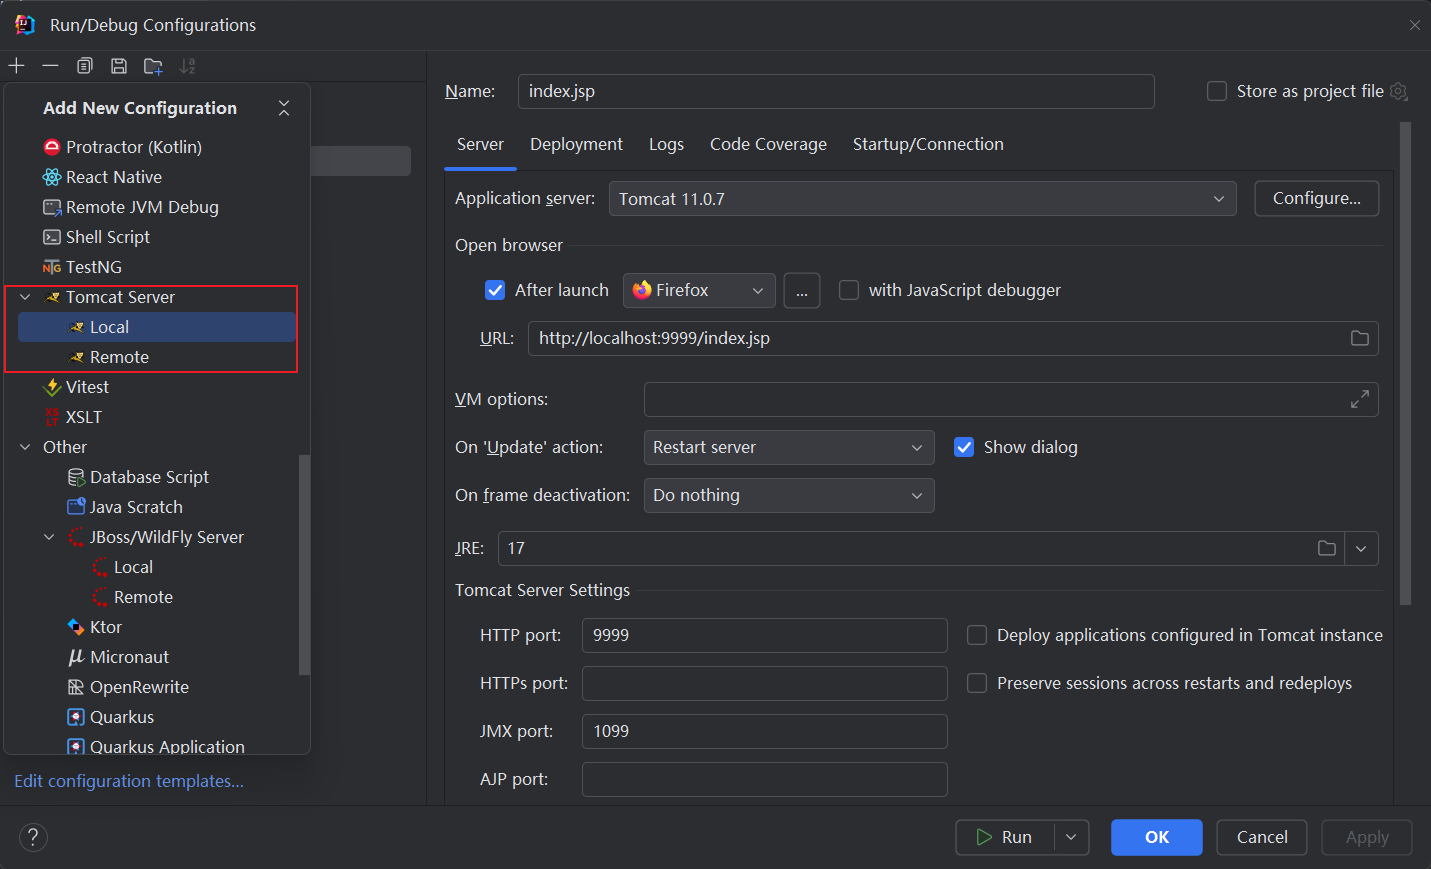
Task: Click the Sort Configurations icon
Action: tap(187, 66)
